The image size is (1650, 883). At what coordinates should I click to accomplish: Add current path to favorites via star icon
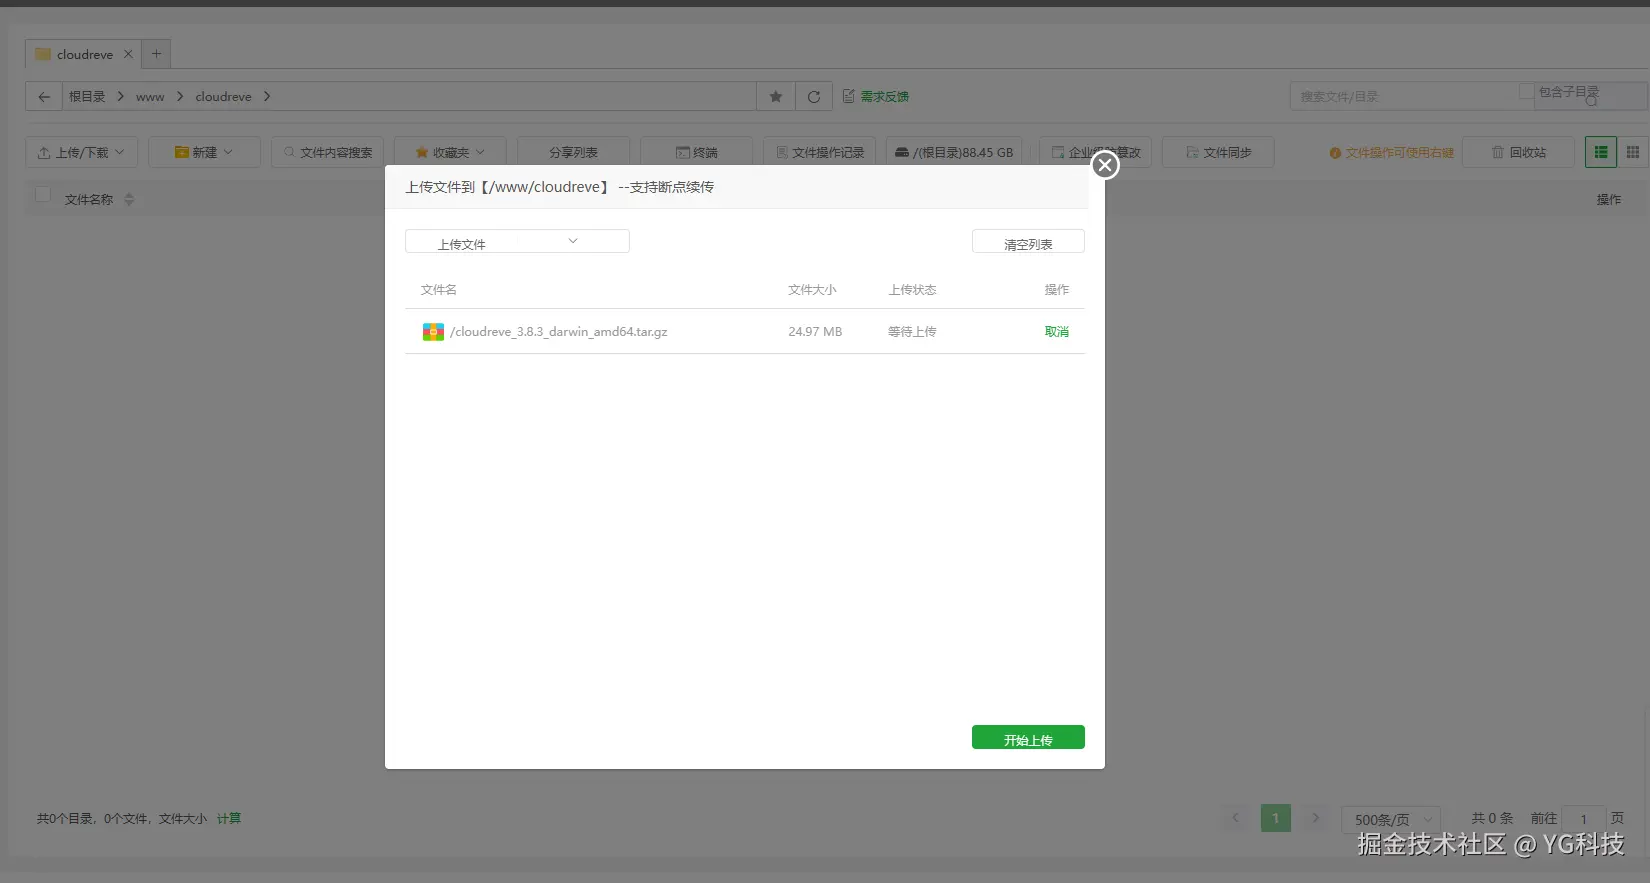pyautogui.click(x=776, y=97)
